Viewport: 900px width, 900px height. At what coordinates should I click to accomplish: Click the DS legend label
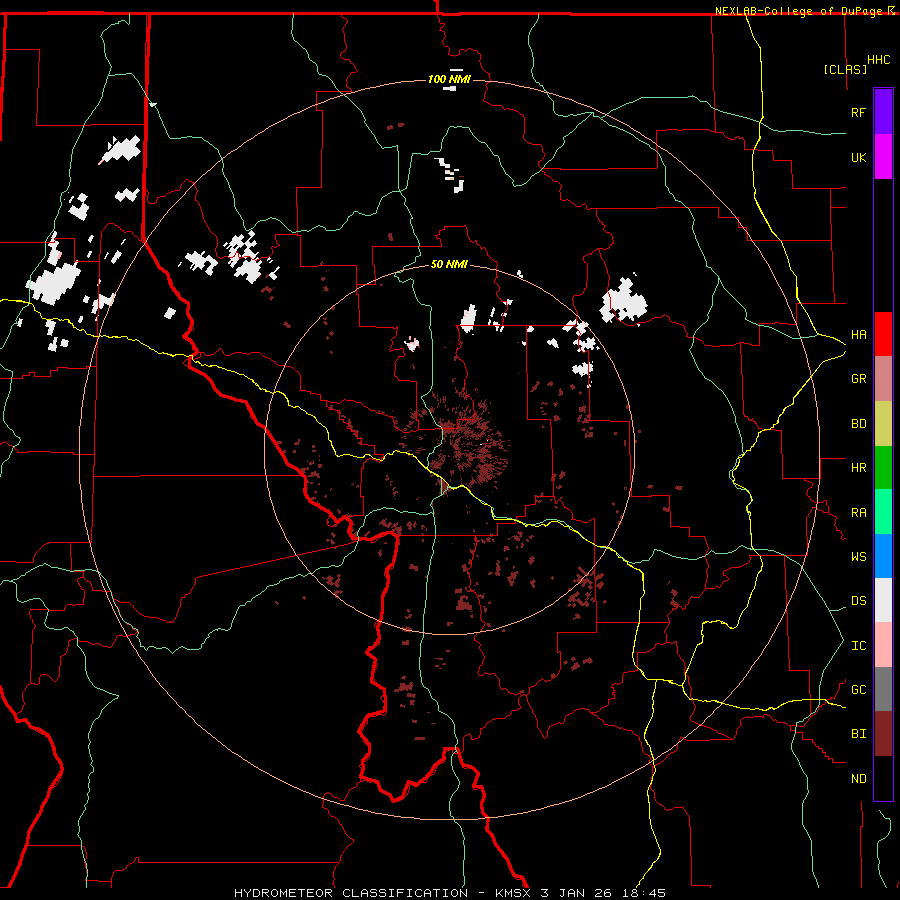pos(859,600)
